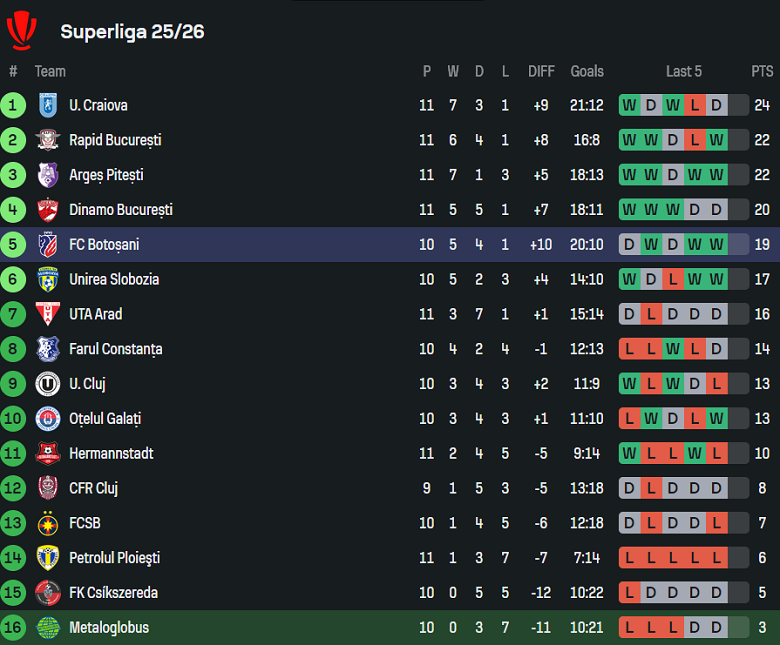Click the FC Botoșani club crest

click(47, 244)
